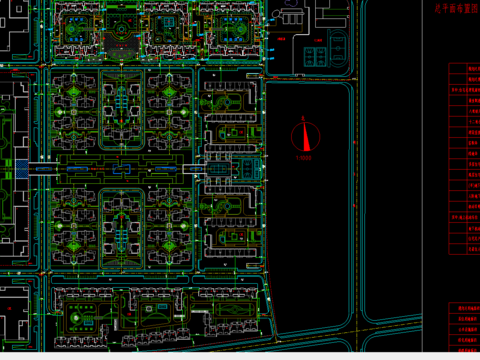Image resolution: width=480 pixels, height=360 pixels.
Task: Click the long blue pool right of the central pool
Action: (x=166, y=169)
